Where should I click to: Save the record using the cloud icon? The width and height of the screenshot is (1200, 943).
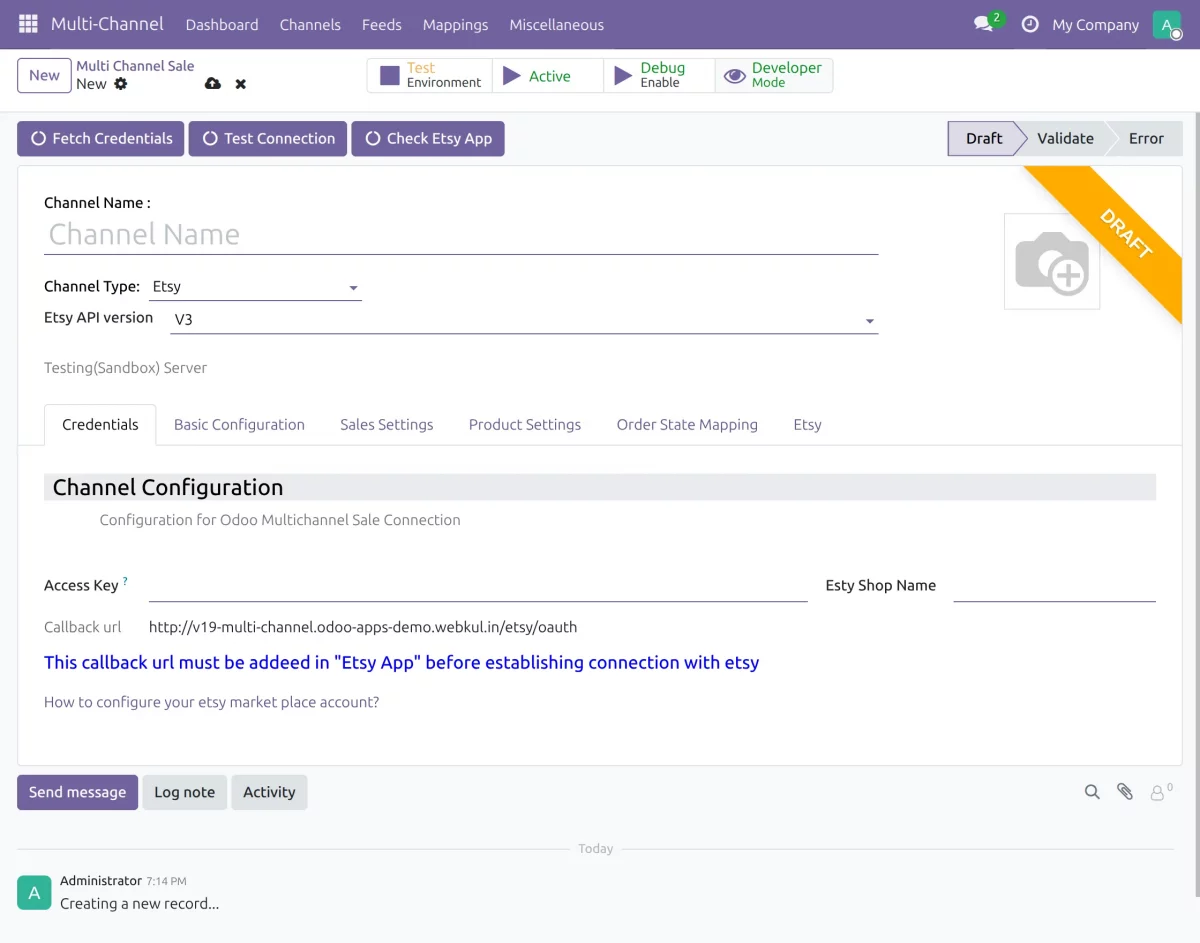(212, 84)
